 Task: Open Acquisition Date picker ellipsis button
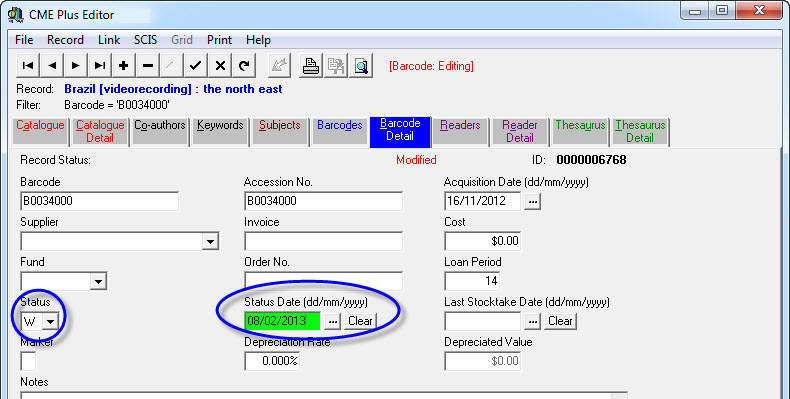pyautogui.click(x=533, y=202)
